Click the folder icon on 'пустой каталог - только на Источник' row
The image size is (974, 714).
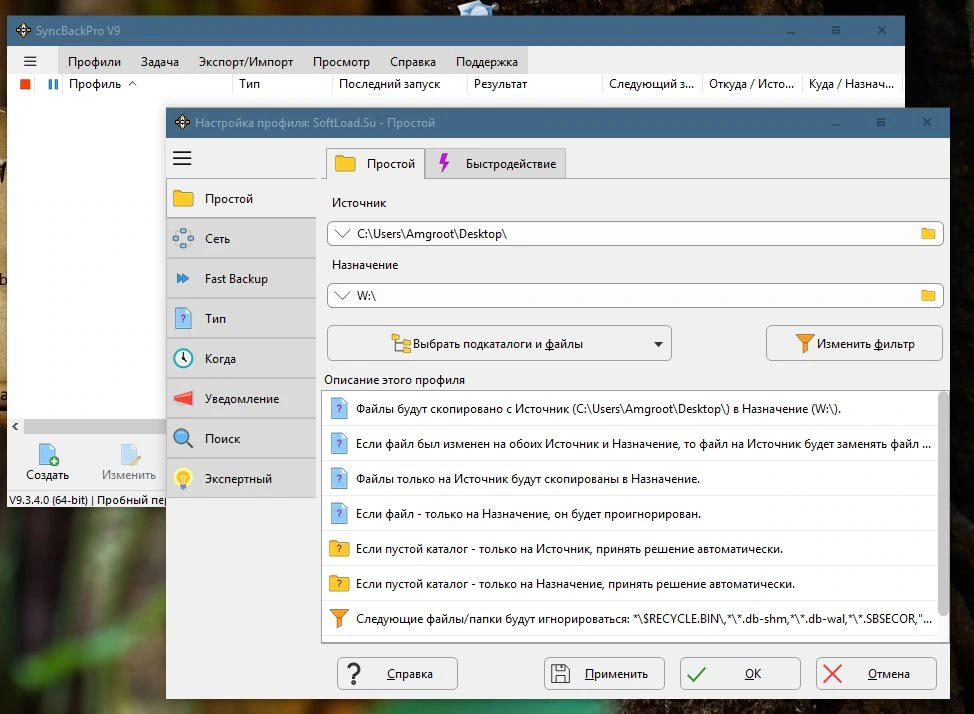coord(339,549)
